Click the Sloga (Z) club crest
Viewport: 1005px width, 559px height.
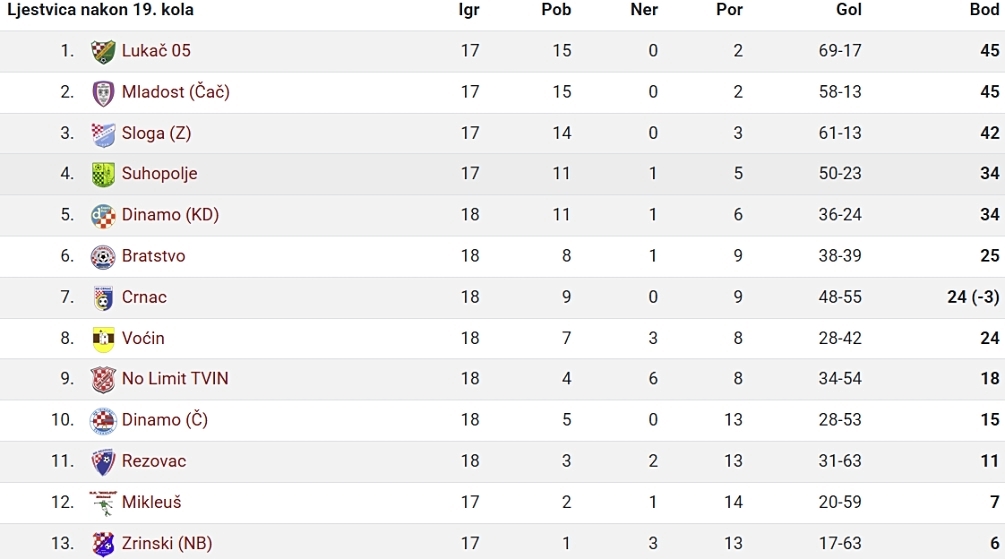tap(103, 134)
